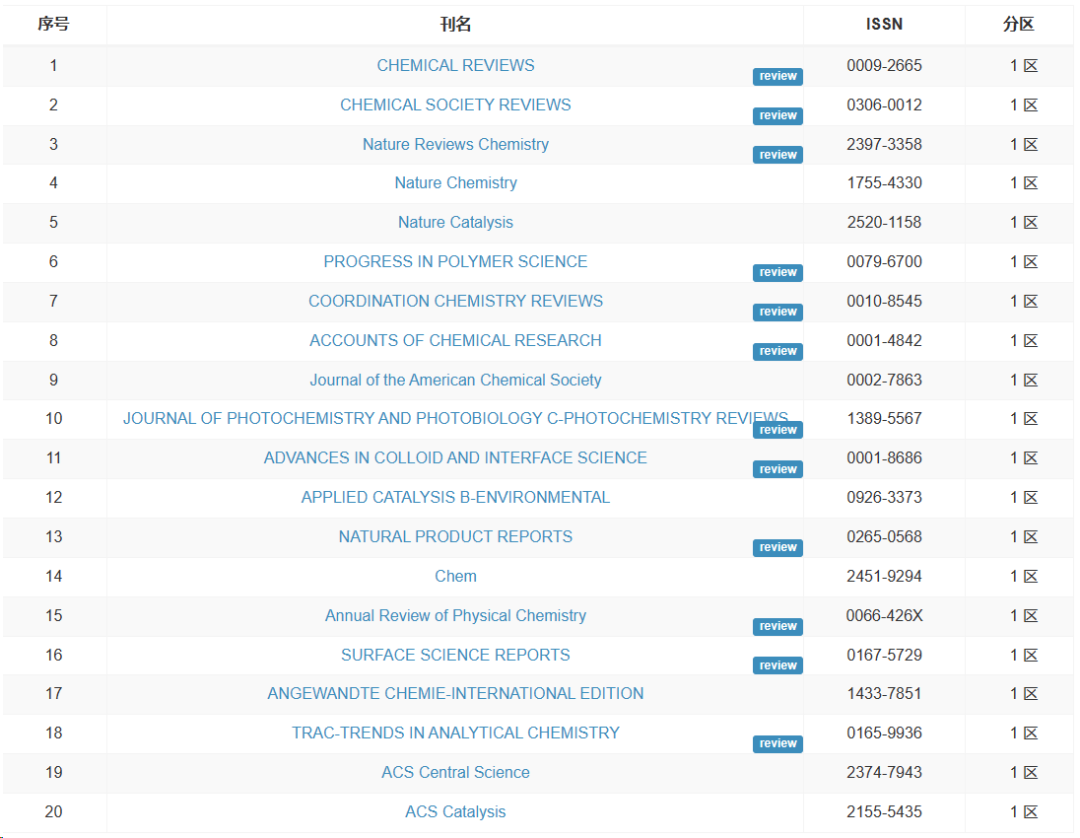Open ACCOUNTS OF CHEMICAL RESEARCH link
Screen dimensions: 1080x838
[455, 340]
